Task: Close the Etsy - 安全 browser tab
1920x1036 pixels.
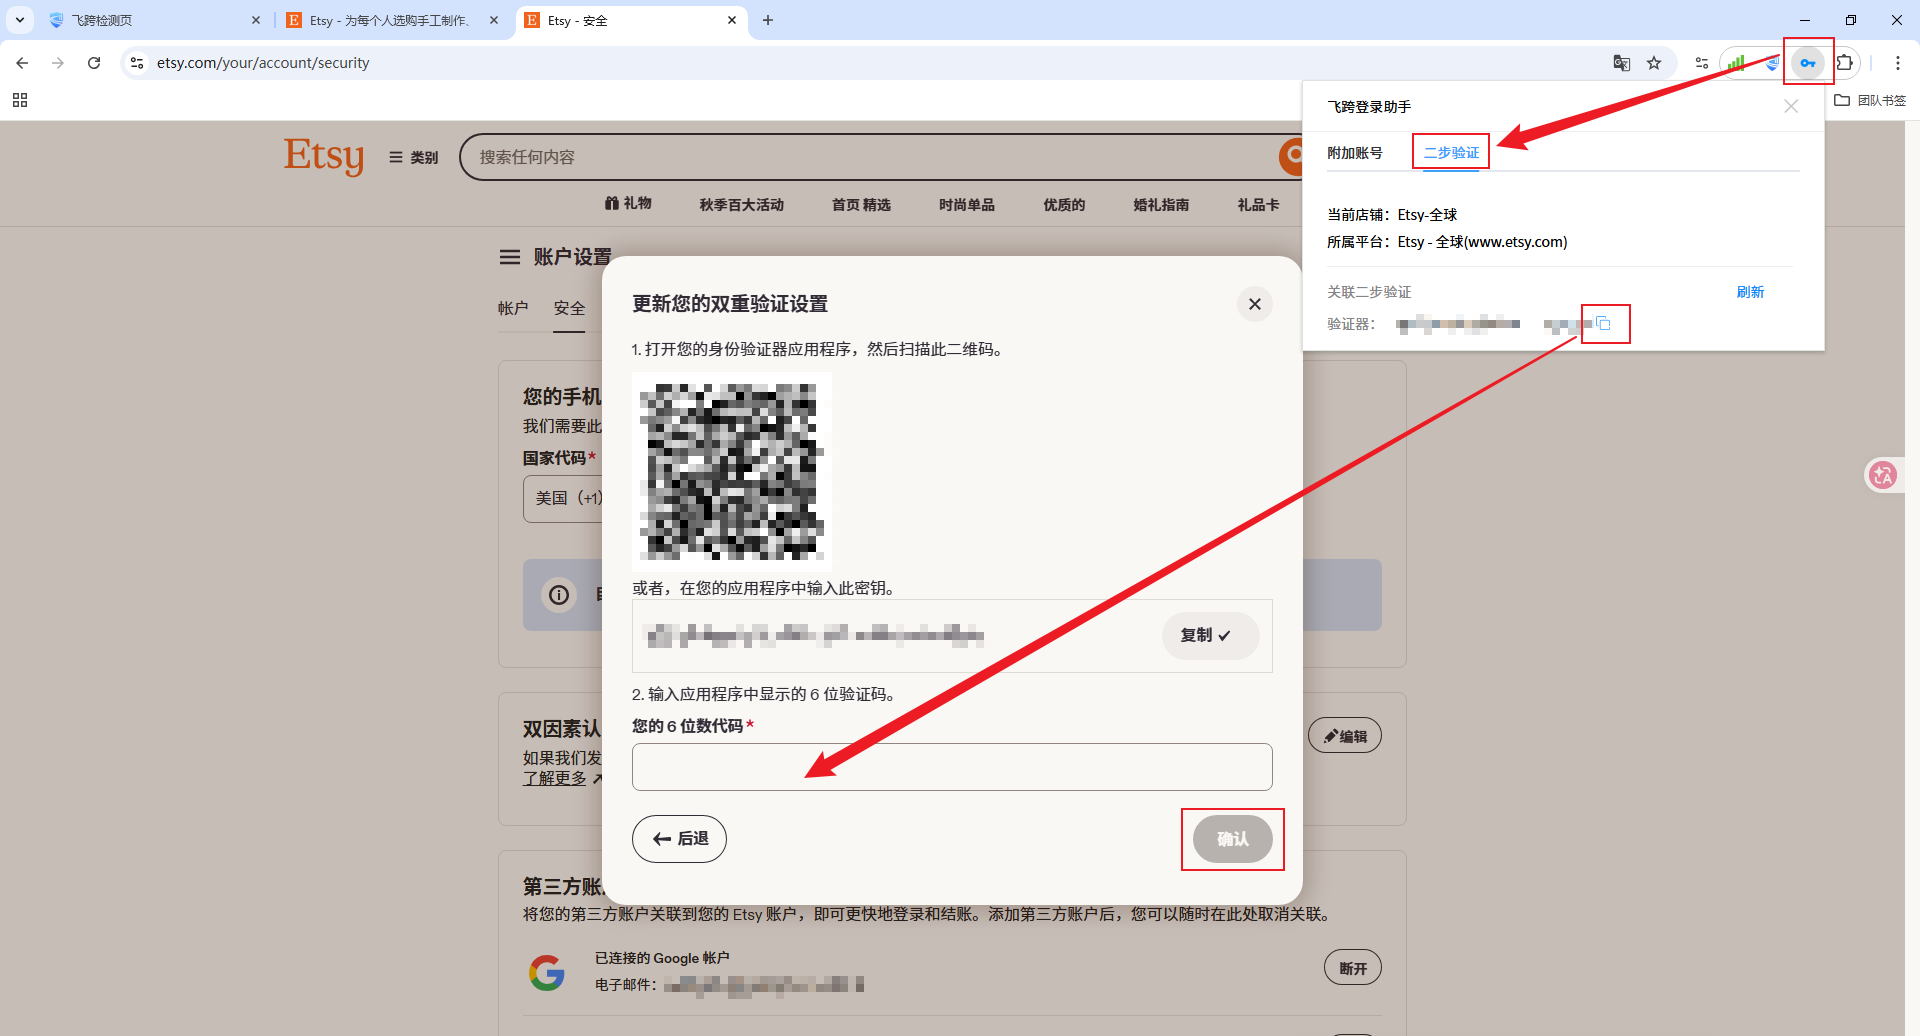Action: point(732,20)
